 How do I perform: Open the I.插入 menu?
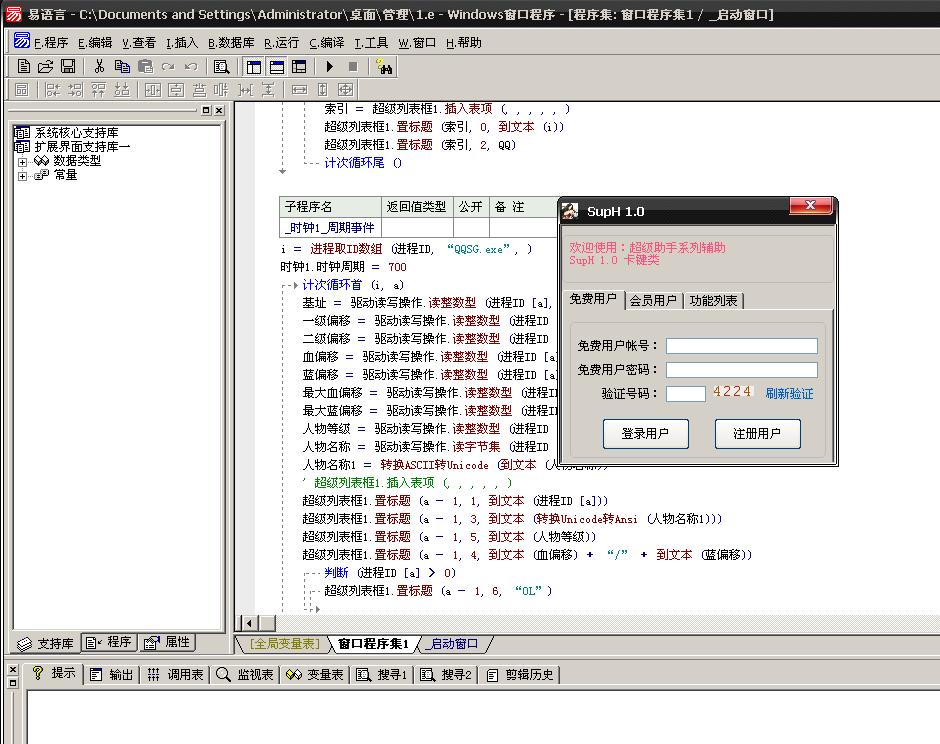pyautogui.click(x=182, y=43)
